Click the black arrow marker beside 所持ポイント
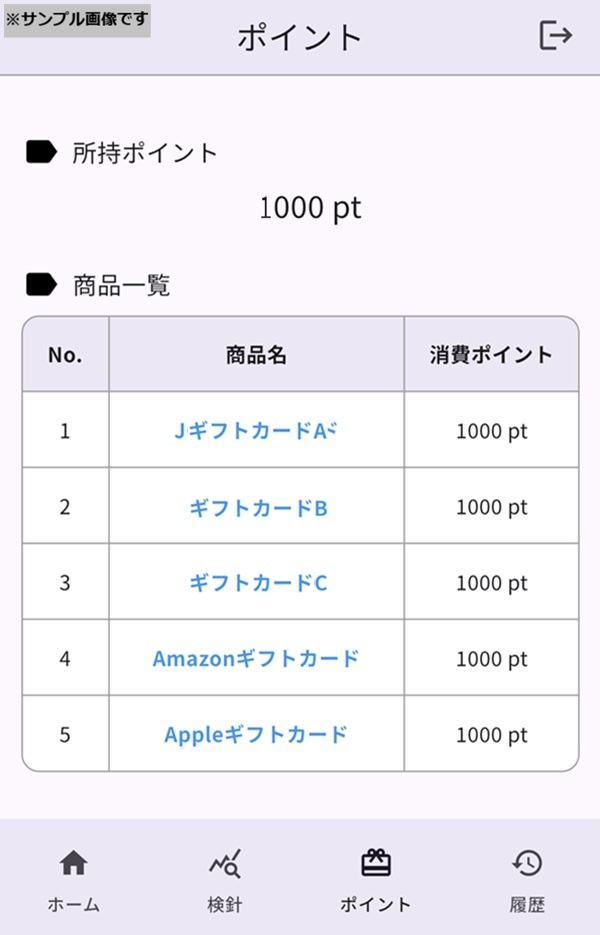This screenshot has width=600, height=935. [39, 152]
